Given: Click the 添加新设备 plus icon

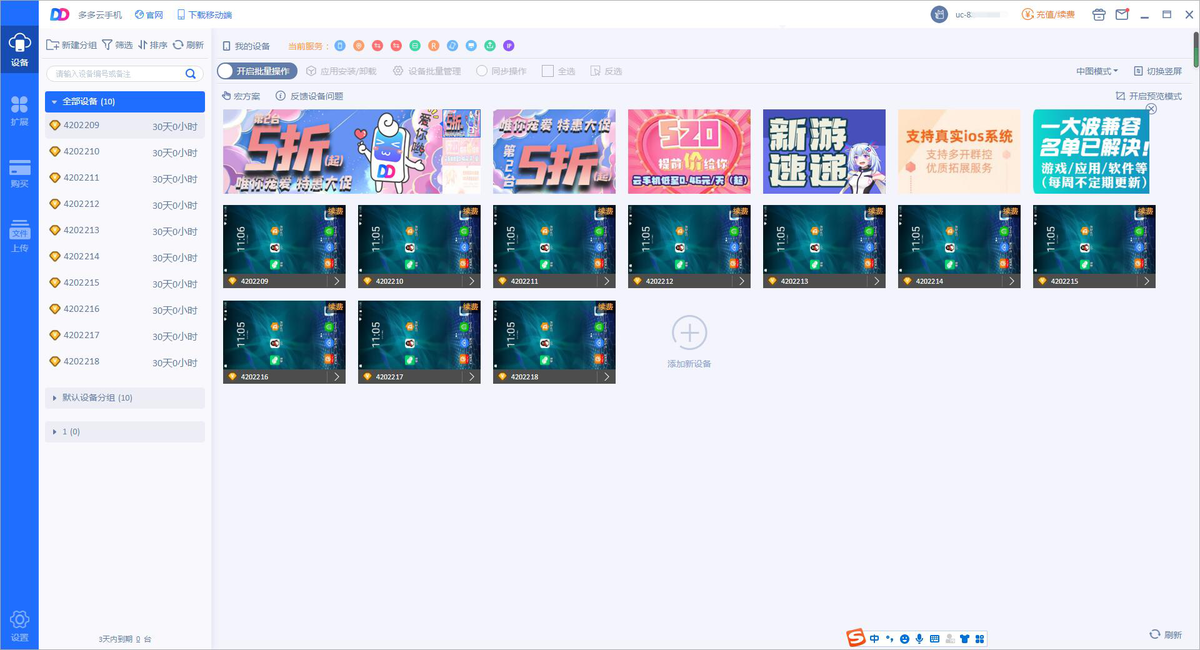Looking at the screenshot, I should pos(689,333).
